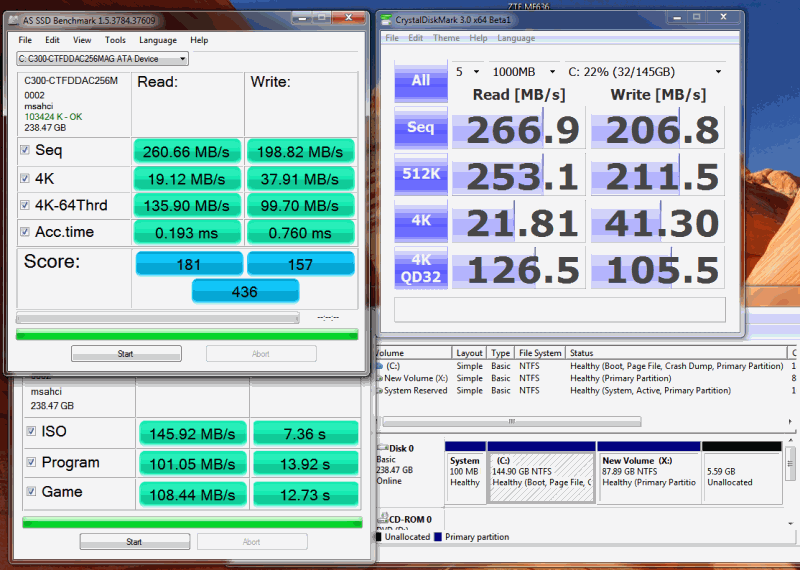Screen dimensions: 800x570
Task: Open Theme menu in CrystalDiskMark
Action: click(446, 38)
